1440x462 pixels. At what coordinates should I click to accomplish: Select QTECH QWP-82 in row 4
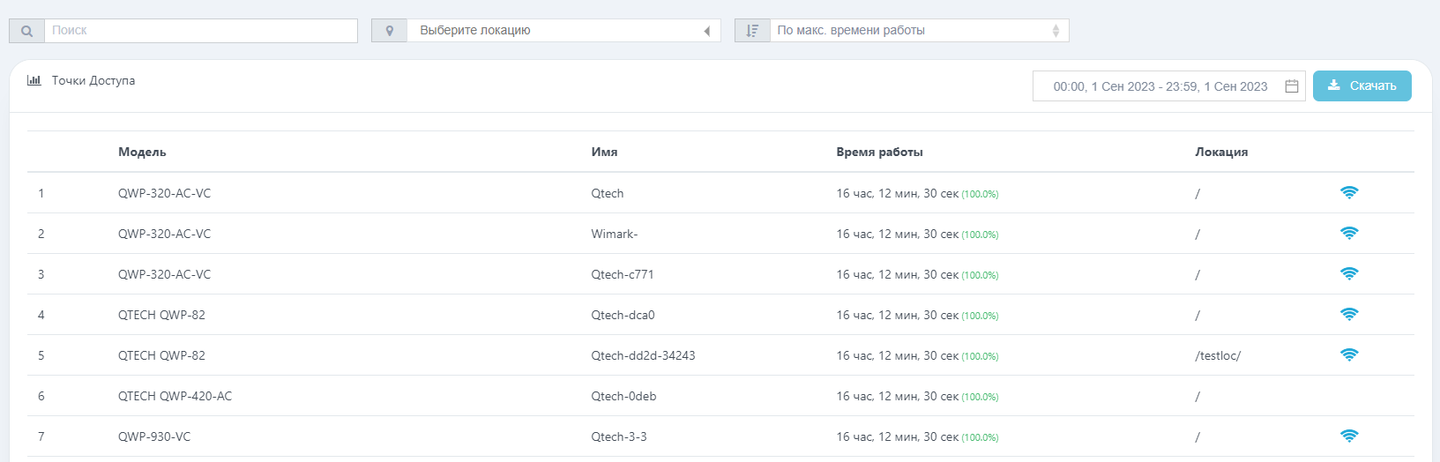[x=162, y=314]
